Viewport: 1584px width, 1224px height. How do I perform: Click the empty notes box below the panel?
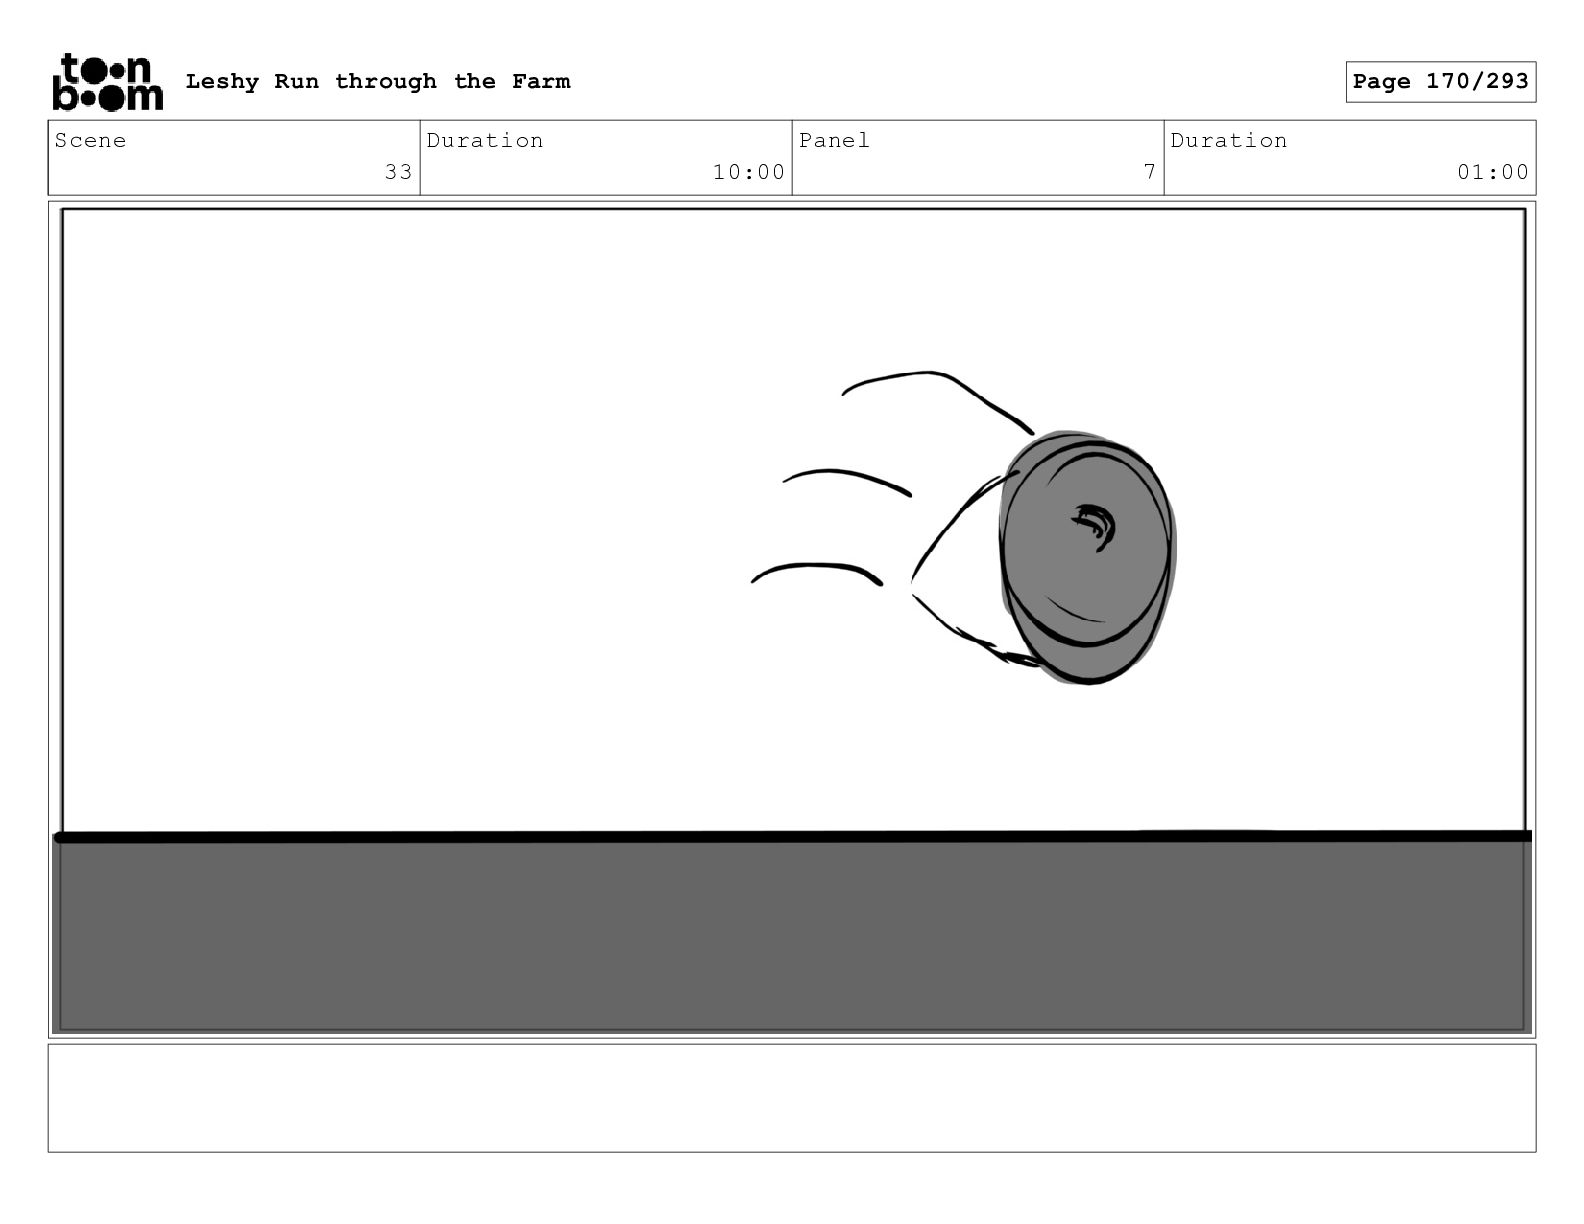(x=792, y=1098)
